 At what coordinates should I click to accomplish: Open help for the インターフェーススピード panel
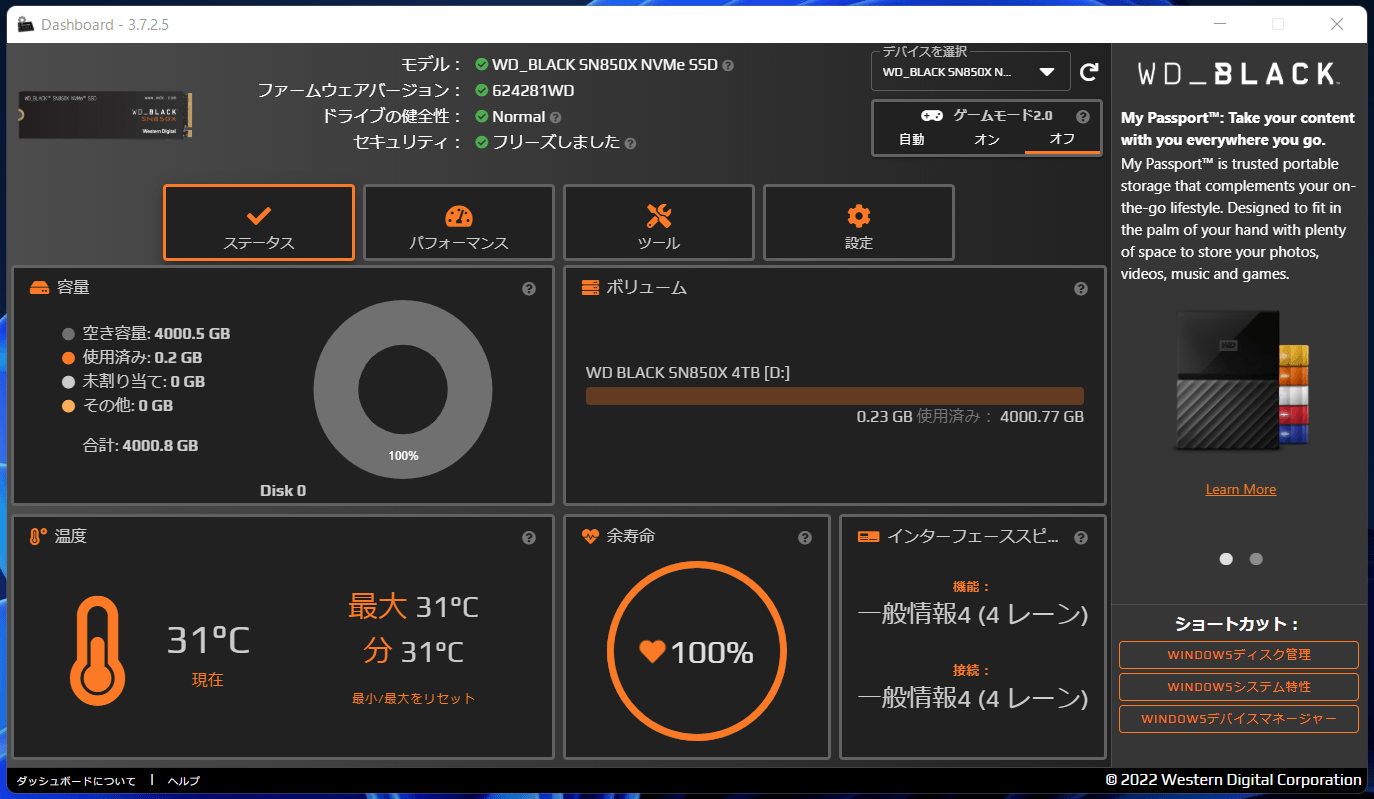tap(1081, 538)
